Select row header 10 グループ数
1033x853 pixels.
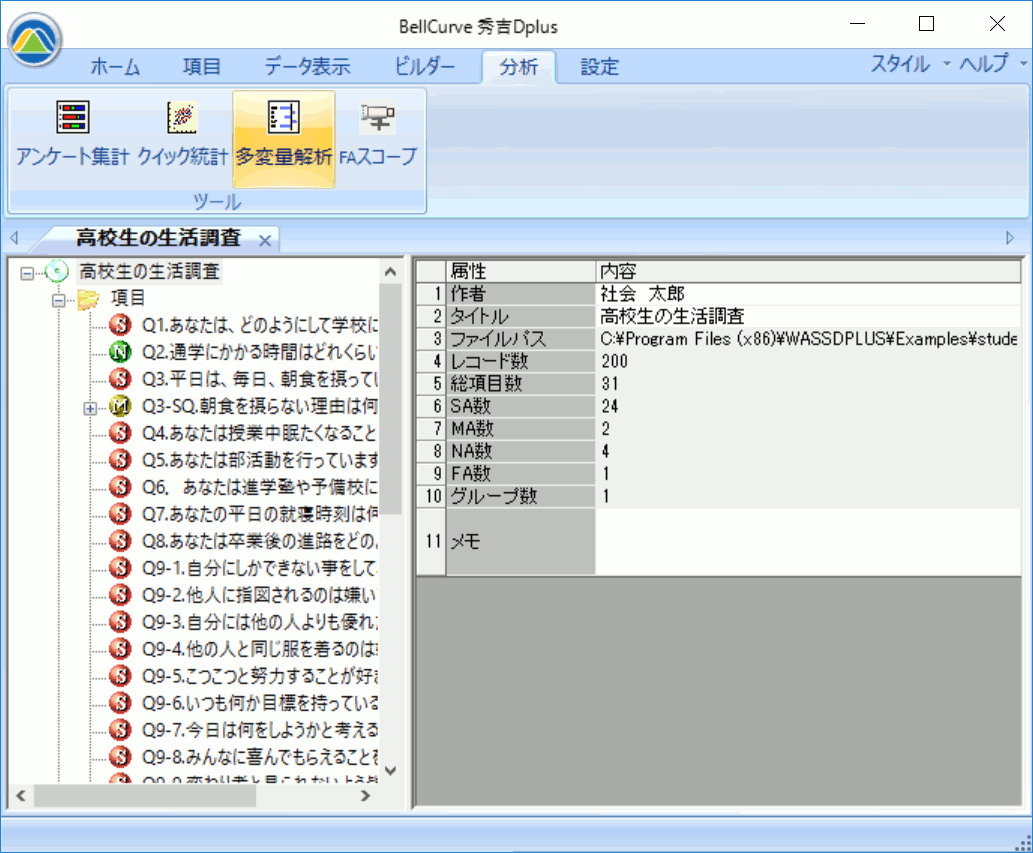(432, 496)
